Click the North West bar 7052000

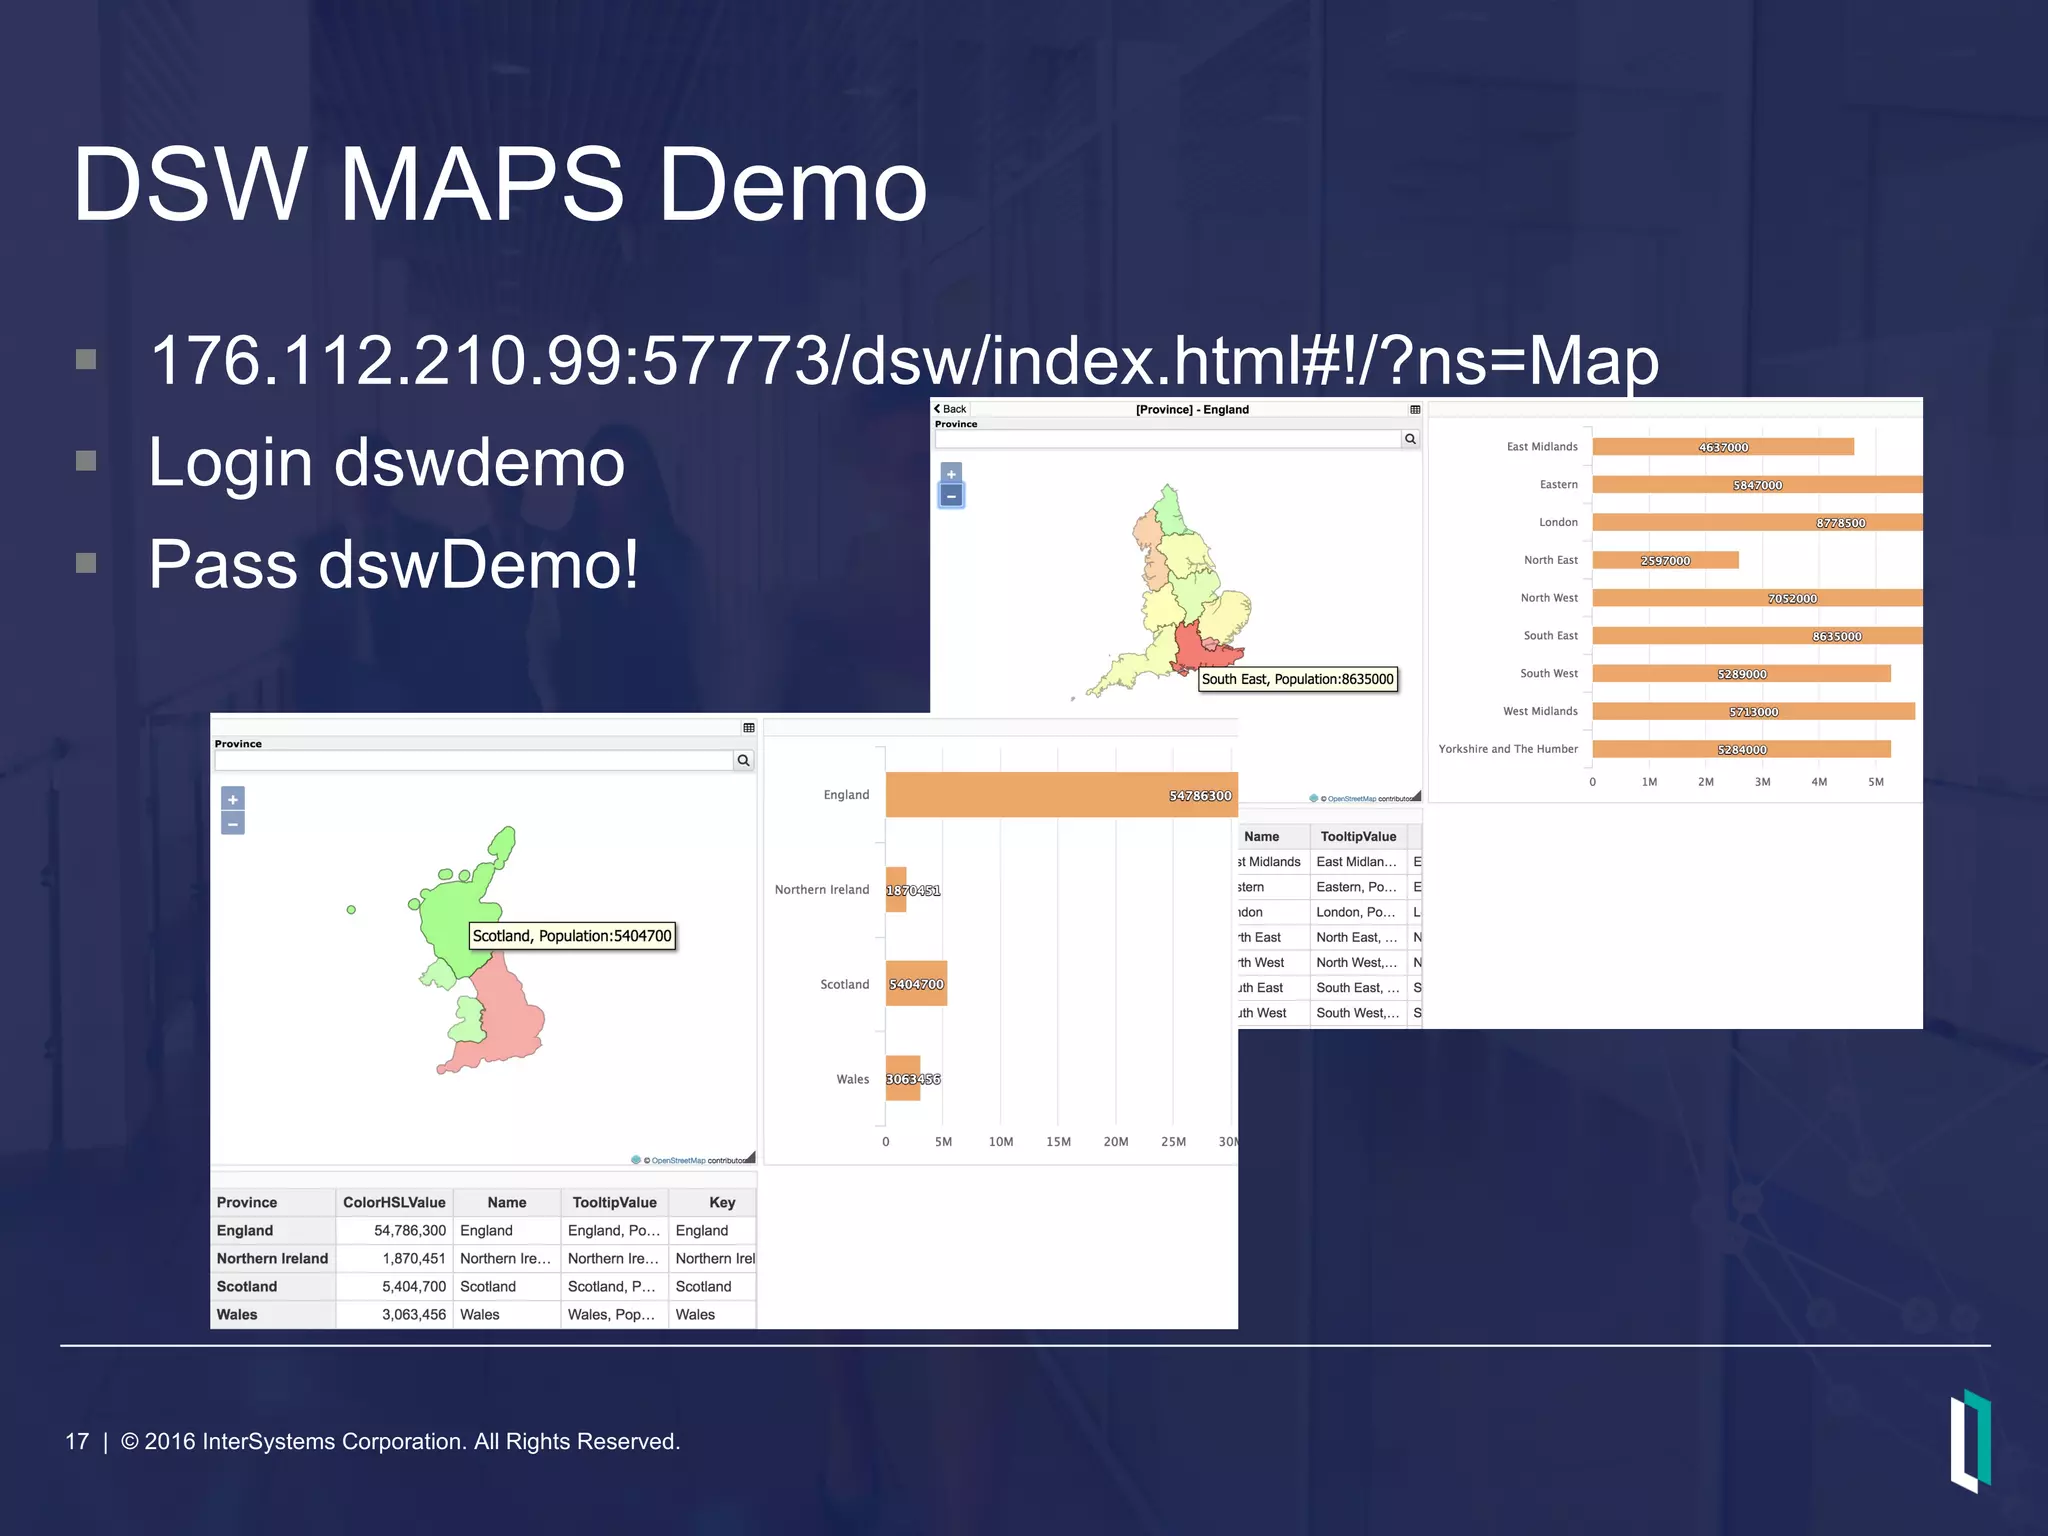click(1757, 598)
